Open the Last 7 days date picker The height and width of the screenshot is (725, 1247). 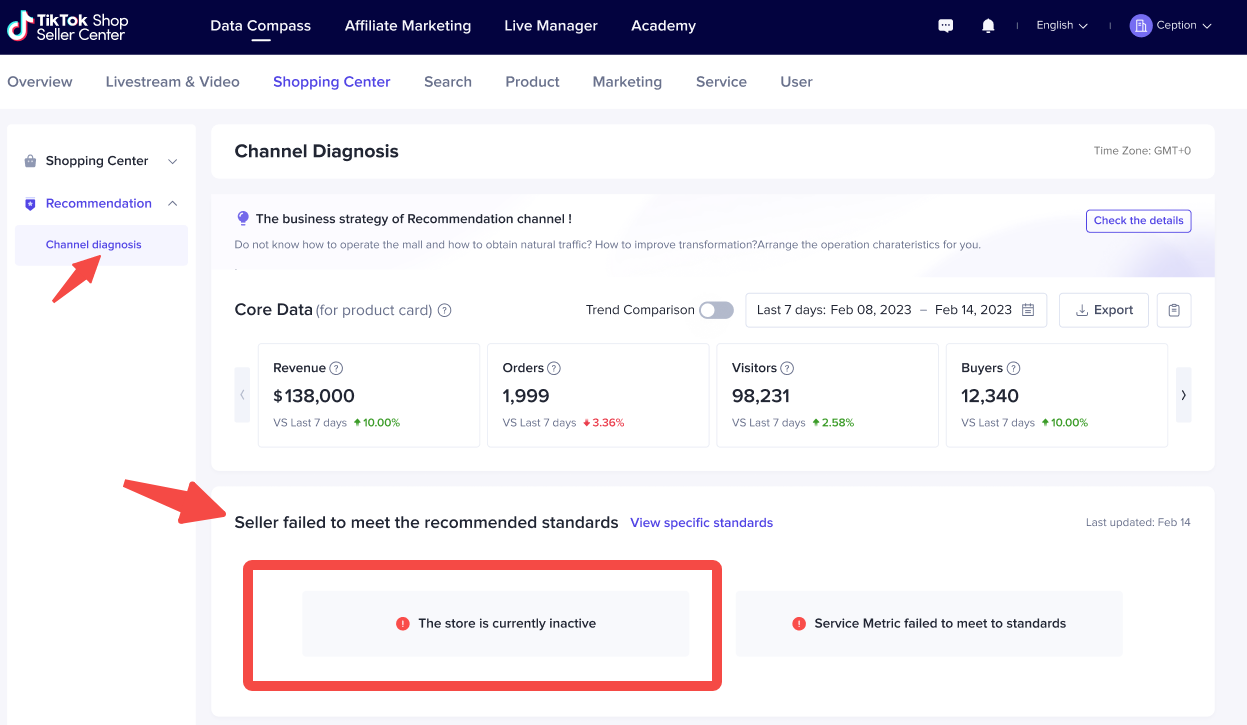pyautogui.click(x=895, y=310)
